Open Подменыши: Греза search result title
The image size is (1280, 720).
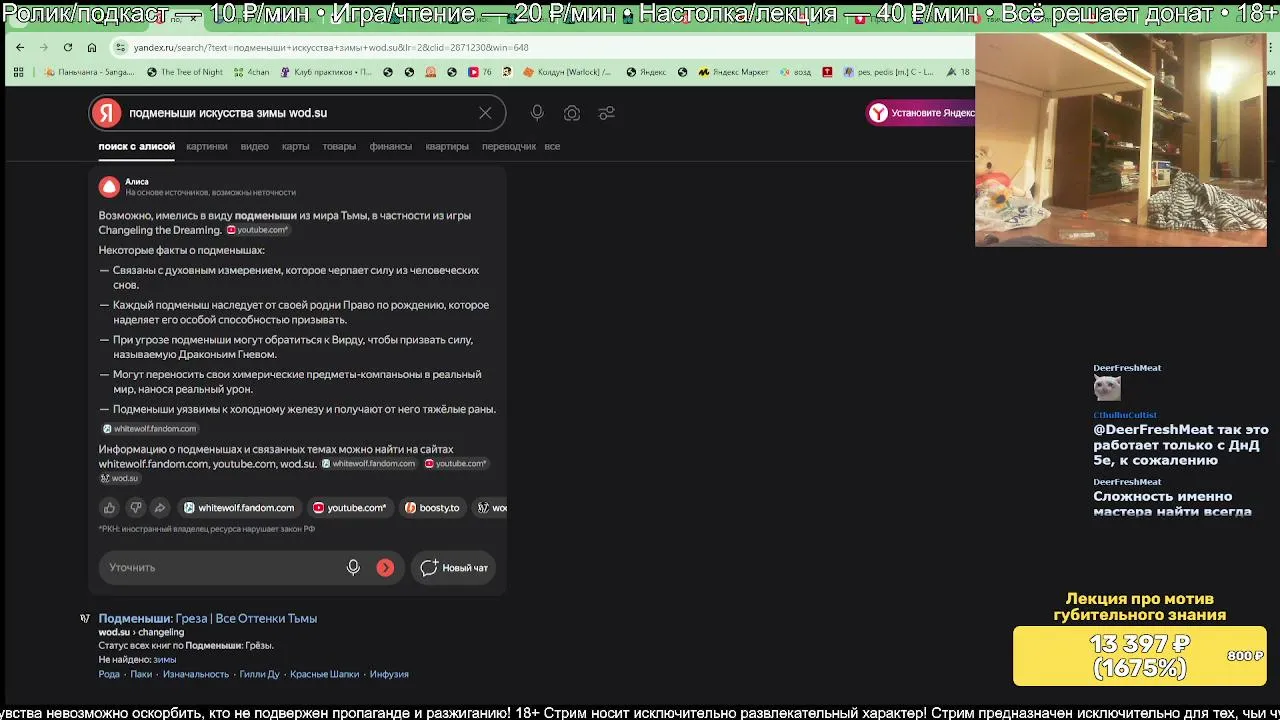pos(207,618)
